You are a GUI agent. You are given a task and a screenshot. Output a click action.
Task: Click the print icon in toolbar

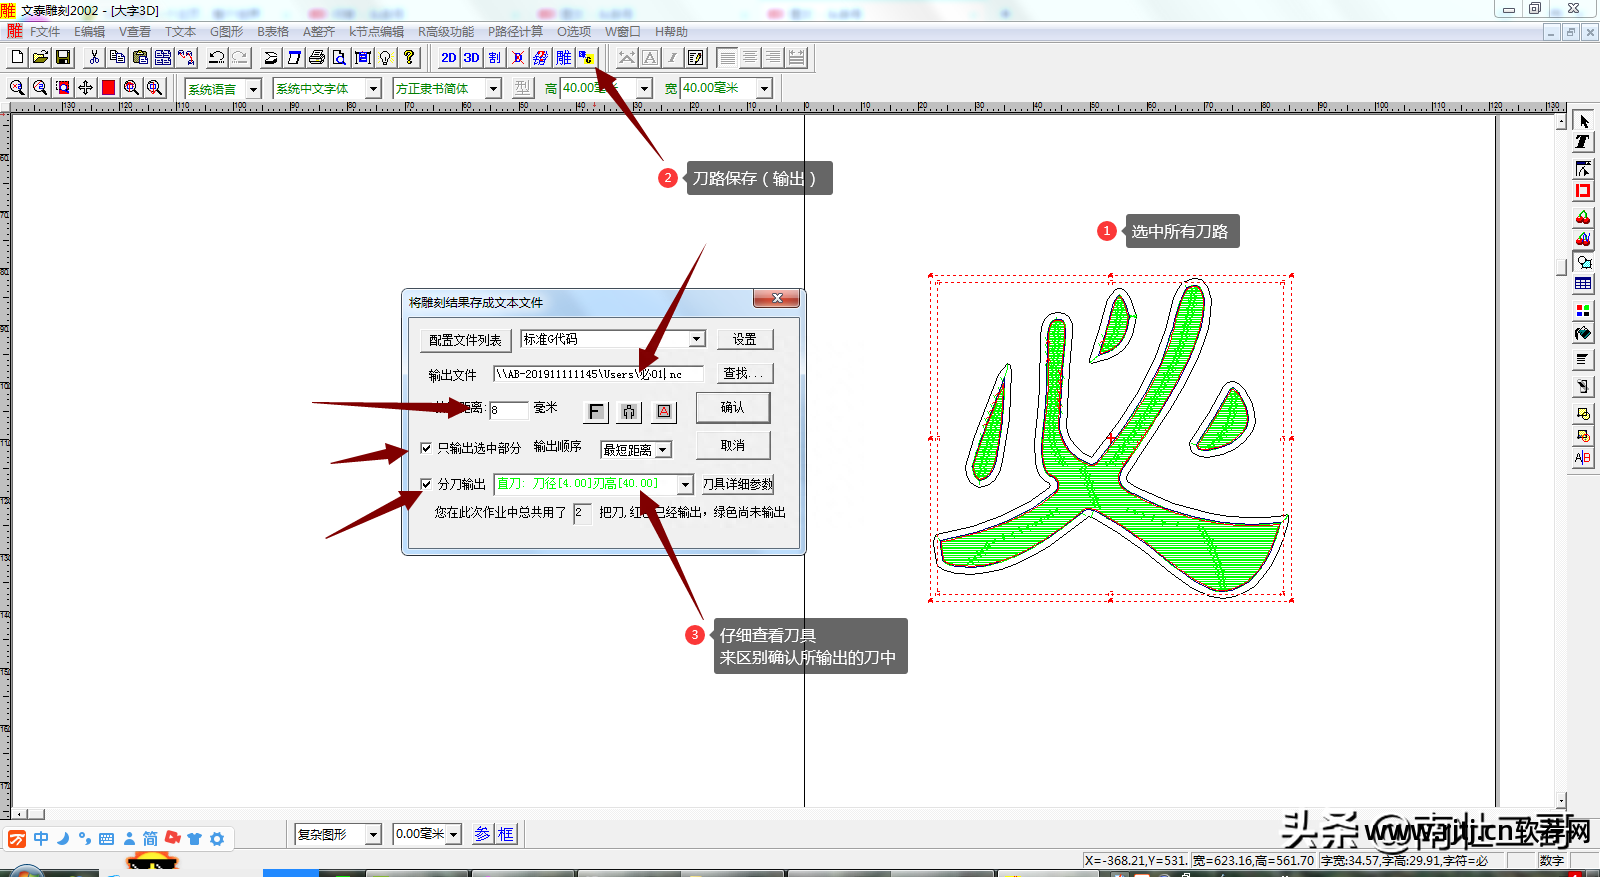317,58
